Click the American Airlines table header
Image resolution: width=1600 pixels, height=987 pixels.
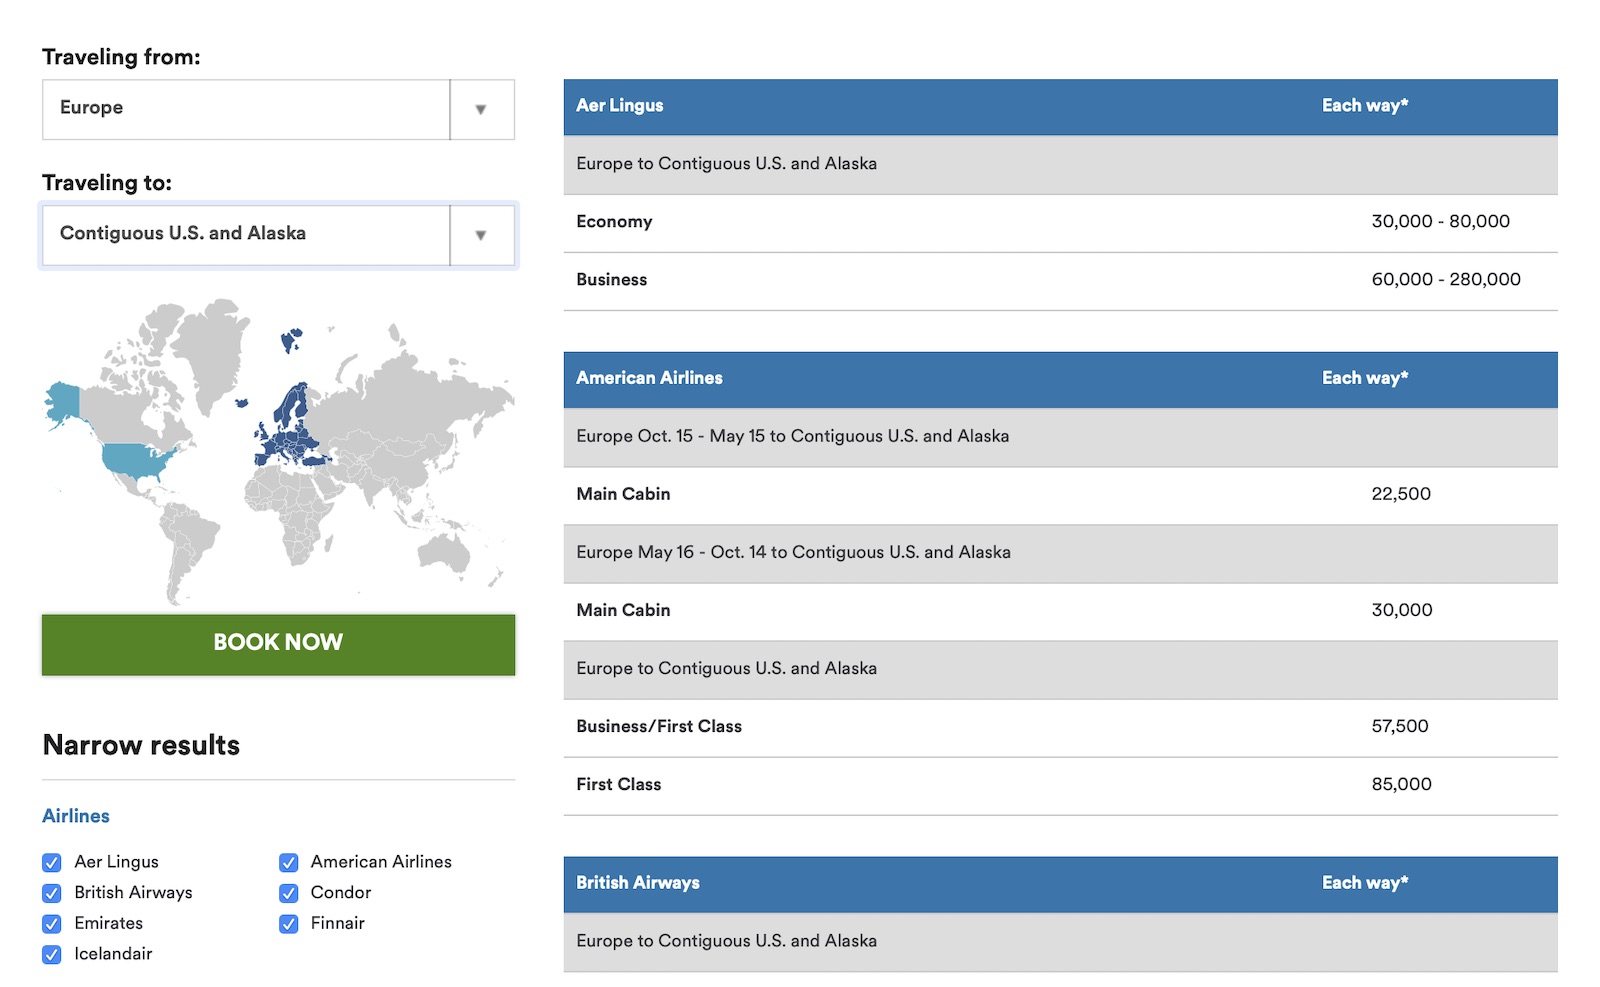tap(1060, 379)
